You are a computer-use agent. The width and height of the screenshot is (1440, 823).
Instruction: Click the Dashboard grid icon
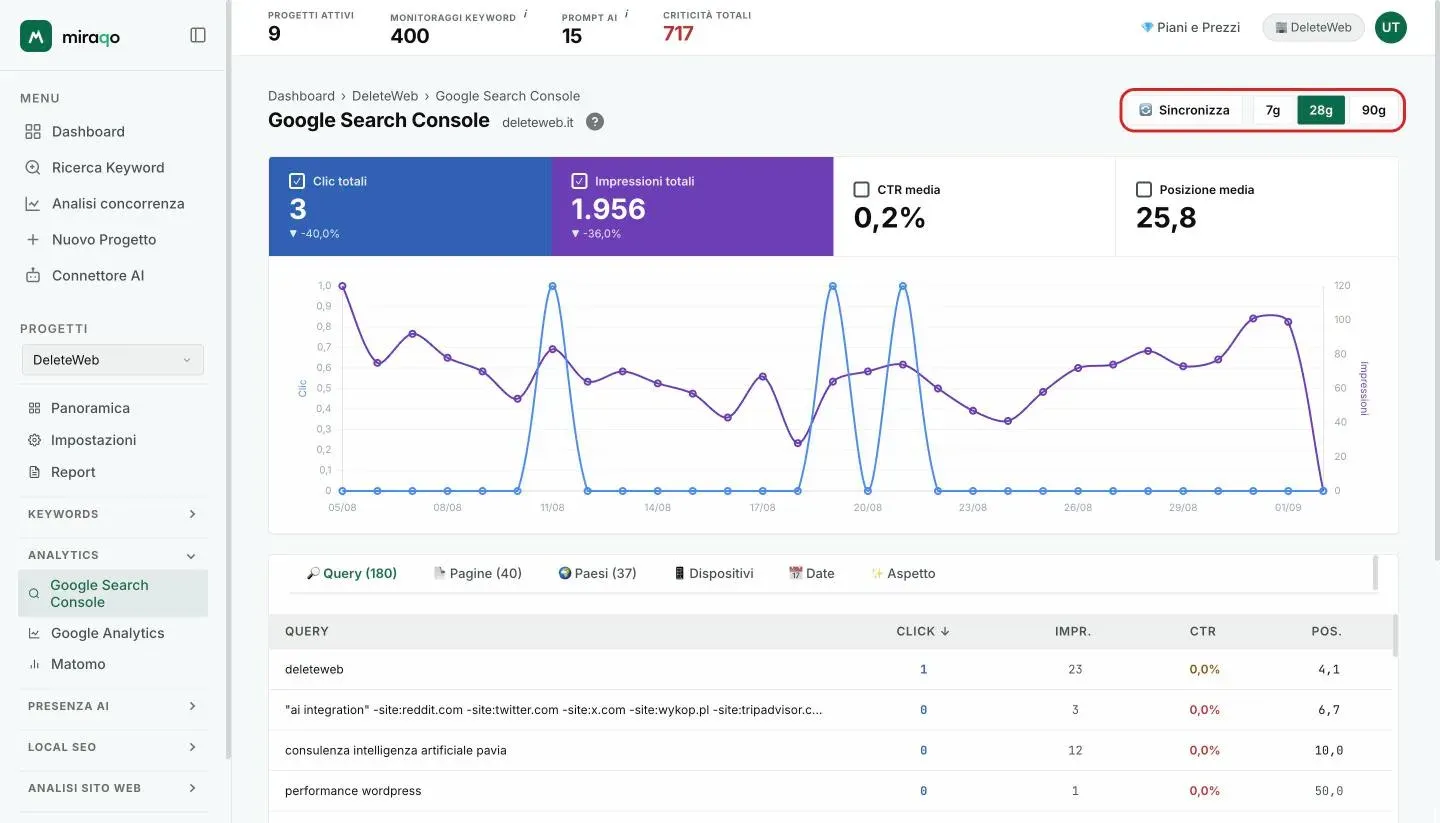click(x=33, y=132)
